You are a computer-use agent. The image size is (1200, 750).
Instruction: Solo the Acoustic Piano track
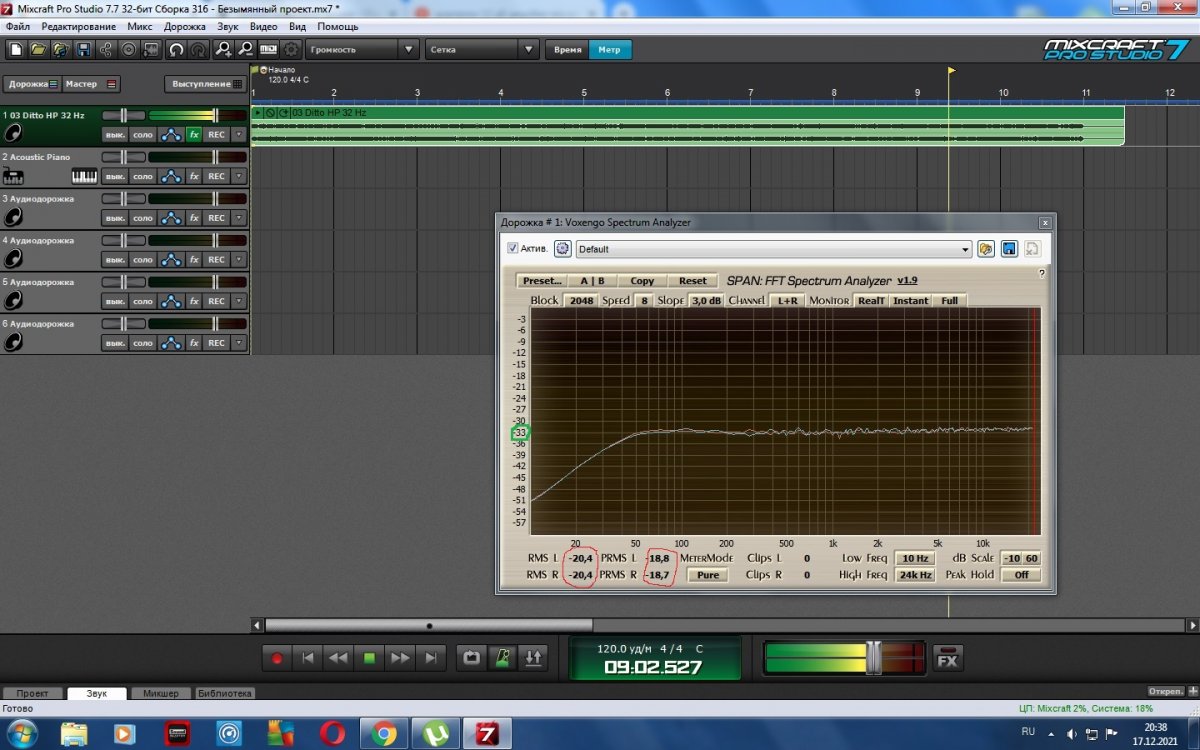tap(143, 176)
